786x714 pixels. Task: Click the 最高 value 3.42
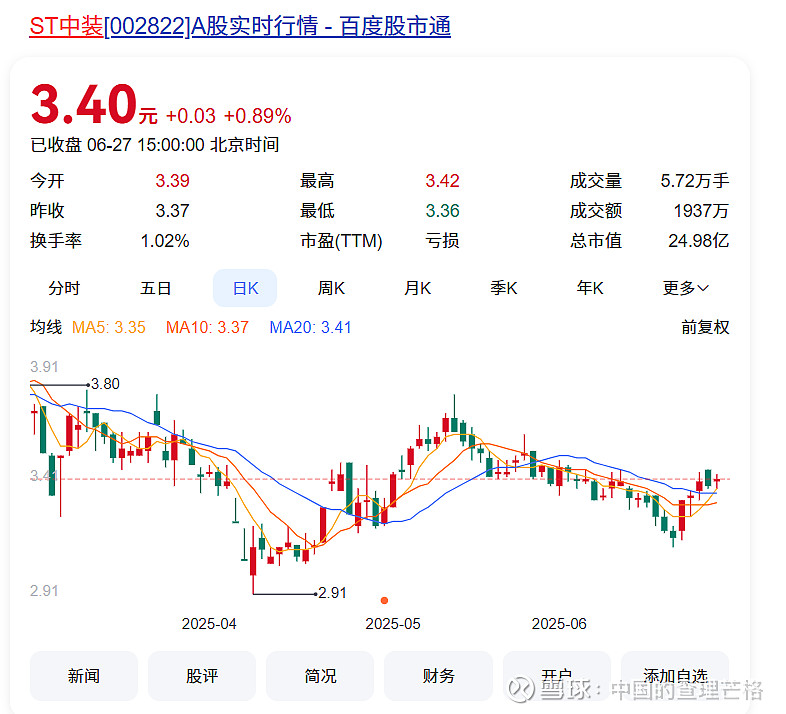(442, 181)
